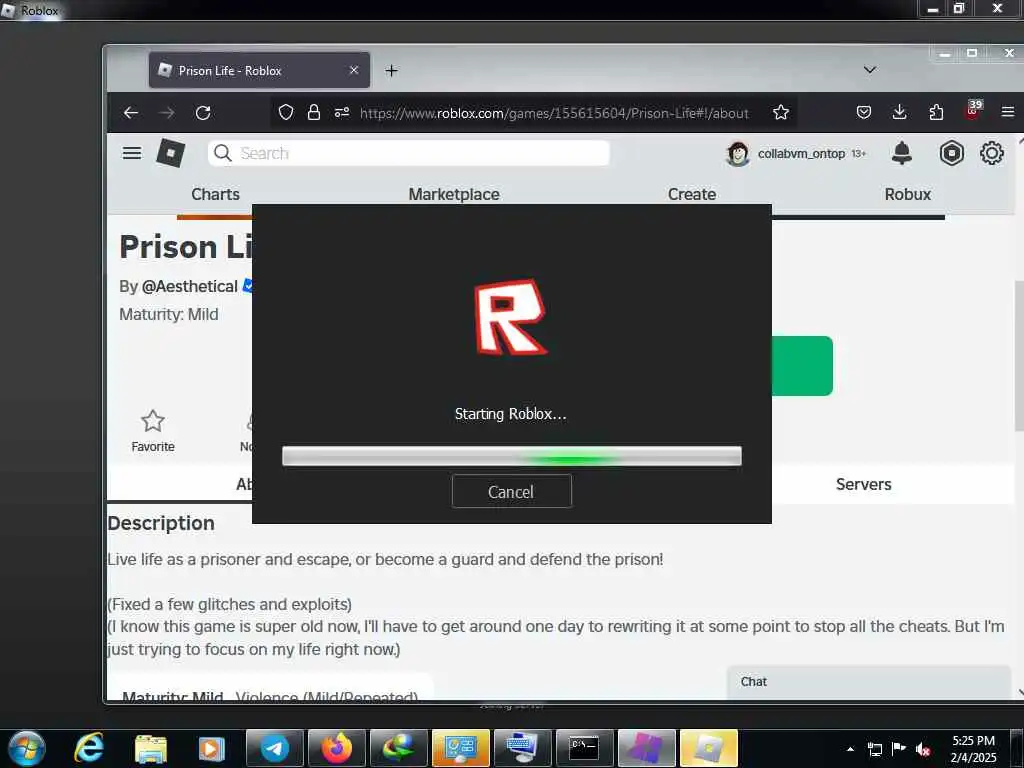The image size is (1024, 768).
Task: Open the Robux balance icon
Action: tap(952, 153)
